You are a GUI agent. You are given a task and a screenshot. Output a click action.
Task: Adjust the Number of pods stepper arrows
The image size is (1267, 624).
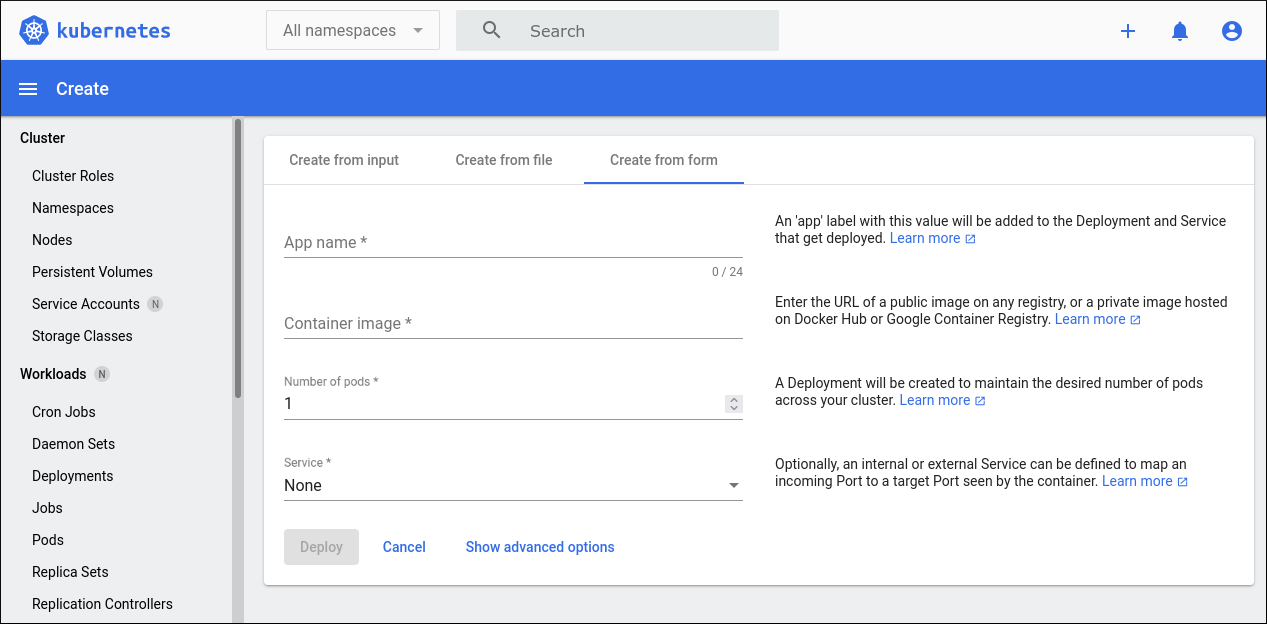point(734,404)
